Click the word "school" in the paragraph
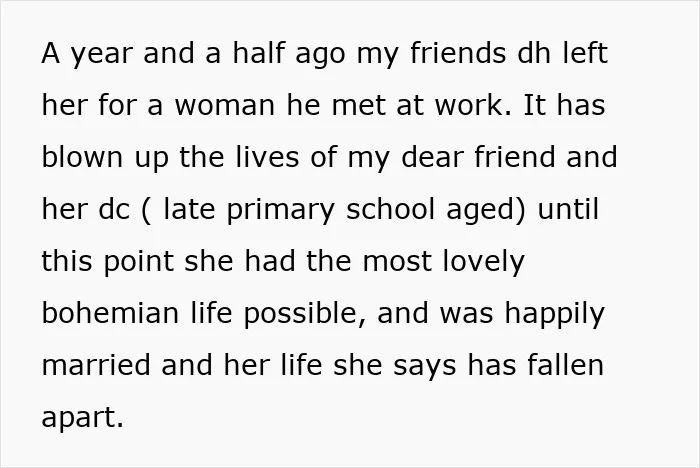700x468 pixels. pyautogui.click(x=390, y=209)
